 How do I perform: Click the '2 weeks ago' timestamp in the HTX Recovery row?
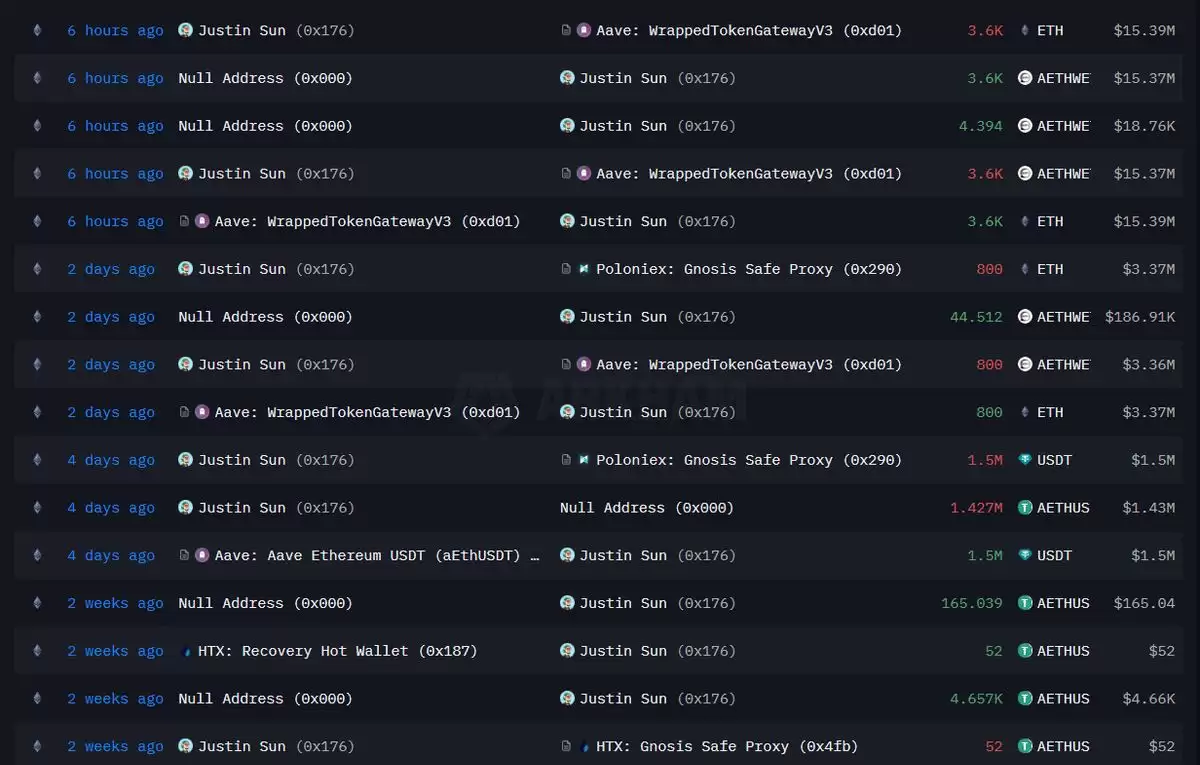pyautogui.click(x=115, y=651)
